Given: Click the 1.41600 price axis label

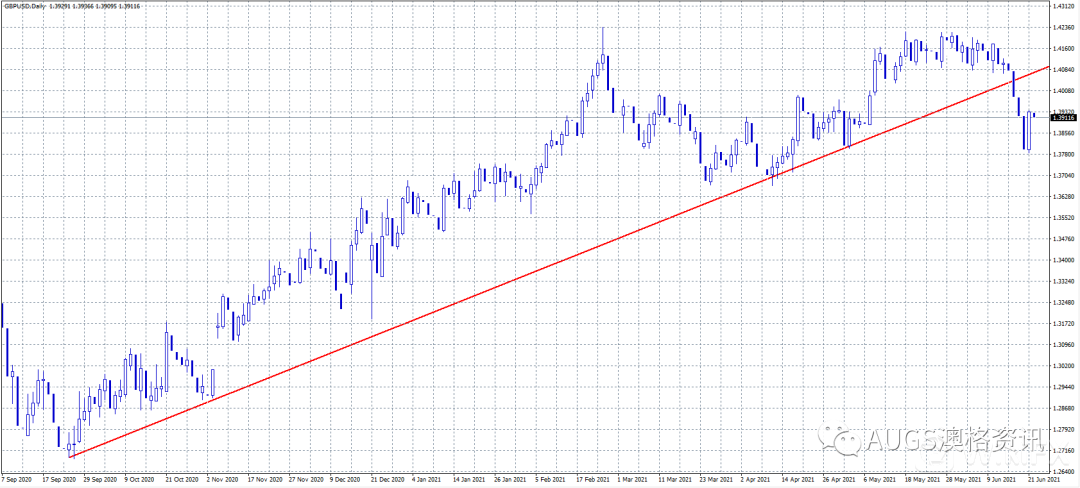Looking at the screenshot, I should click(1063, 48).
